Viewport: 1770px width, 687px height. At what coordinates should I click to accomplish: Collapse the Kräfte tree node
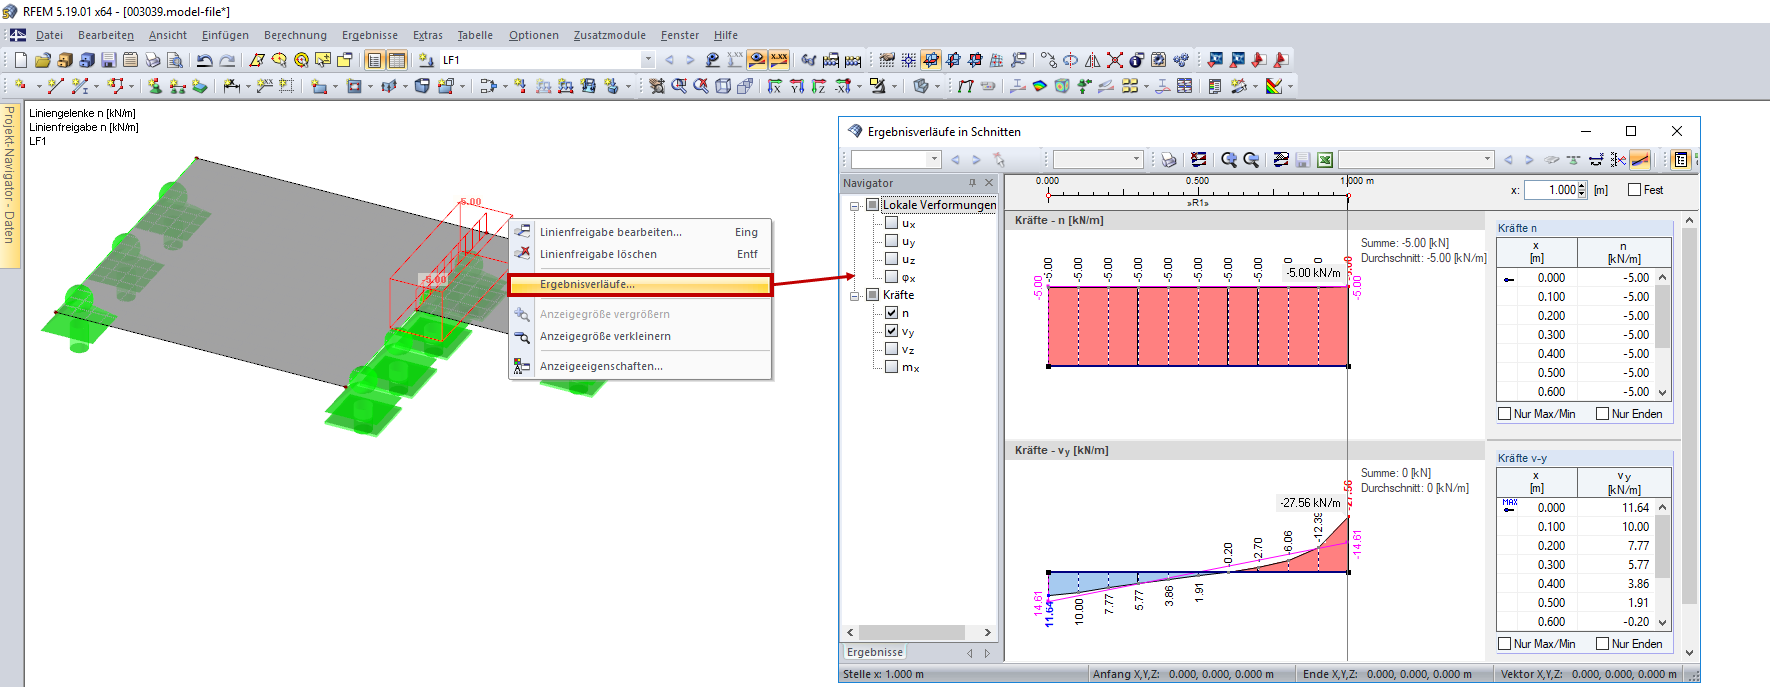pyautogui.click(x=855, y=296)
